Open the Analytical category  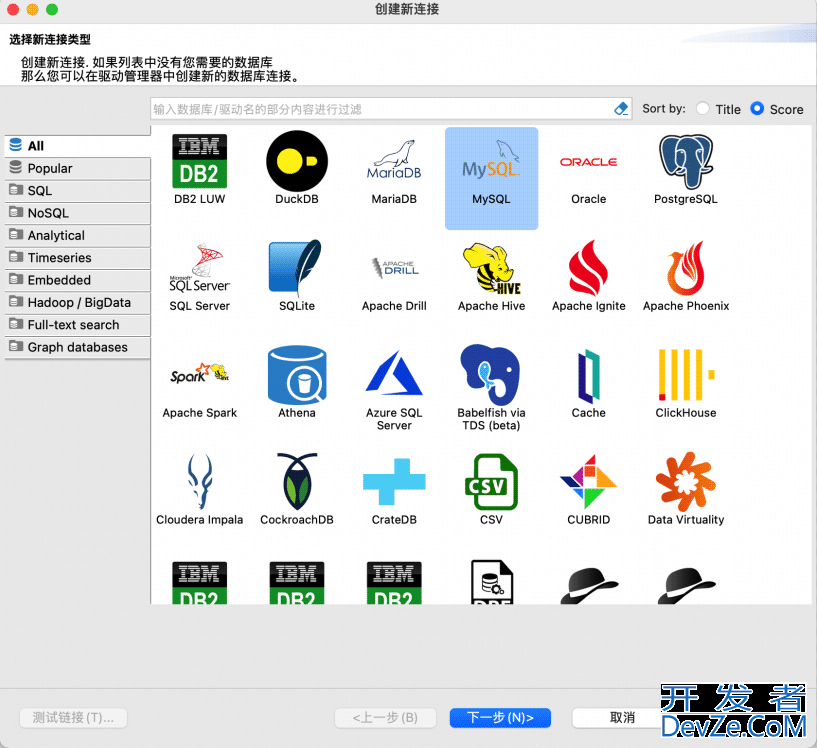click(78, 235)
